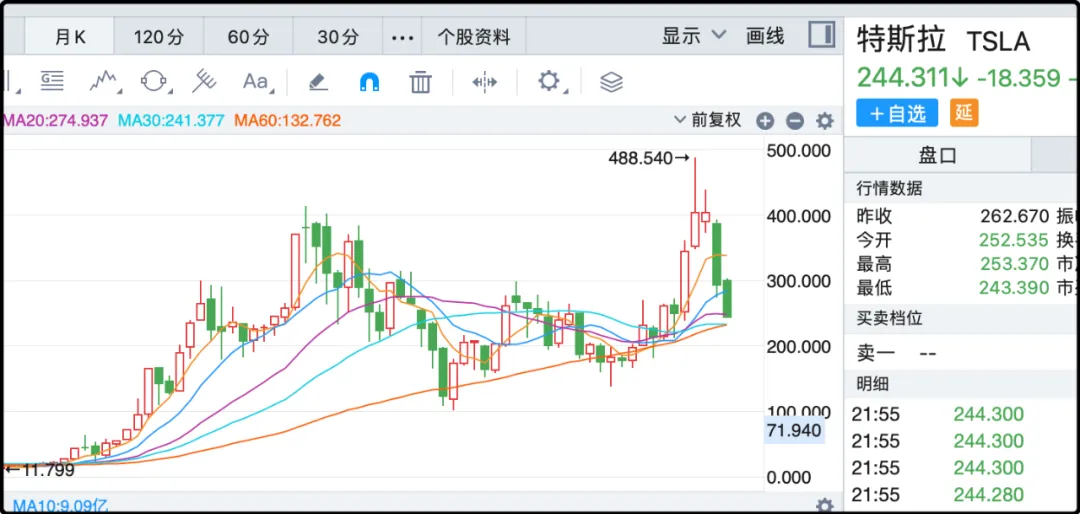The height and width of the screenshot is (514, 1080).
Task: Open the 前复权 adjustment dropdown
Action: click(x=709, y=120)
